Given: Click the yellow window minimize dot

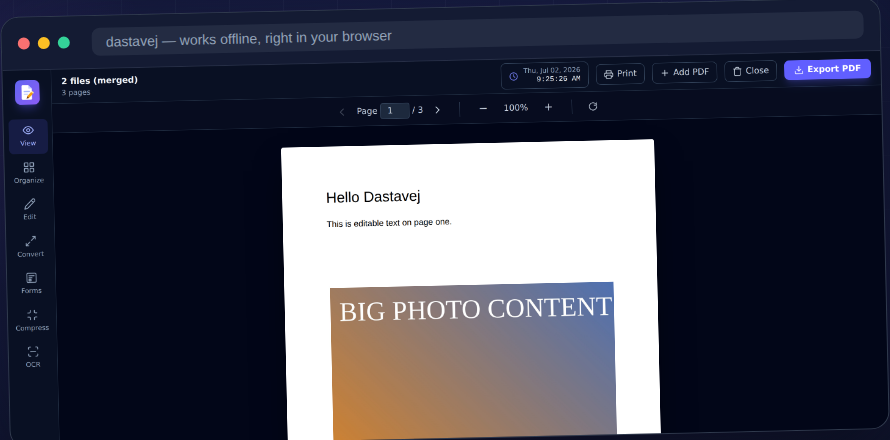Looking at the screenshot, I should [x=44, y=43].
